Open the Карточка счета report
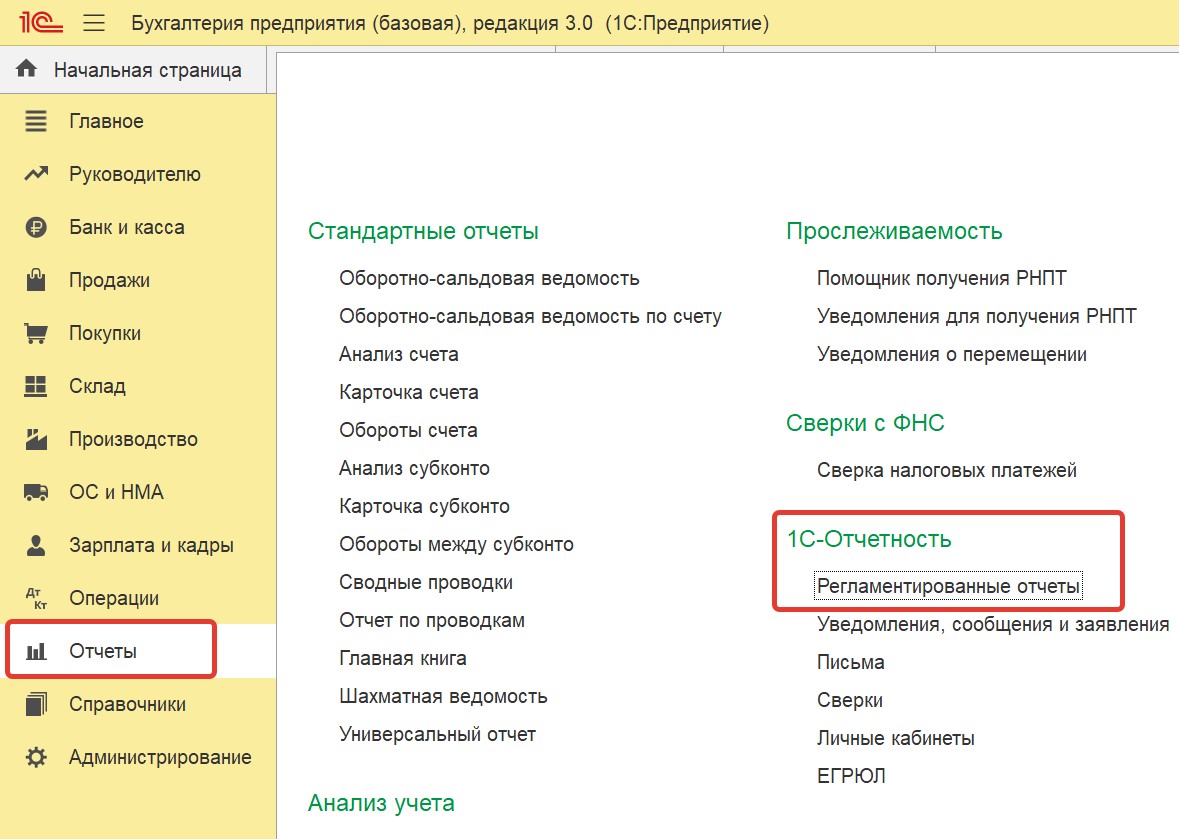 pyautogui.click(x=408, y=392)
